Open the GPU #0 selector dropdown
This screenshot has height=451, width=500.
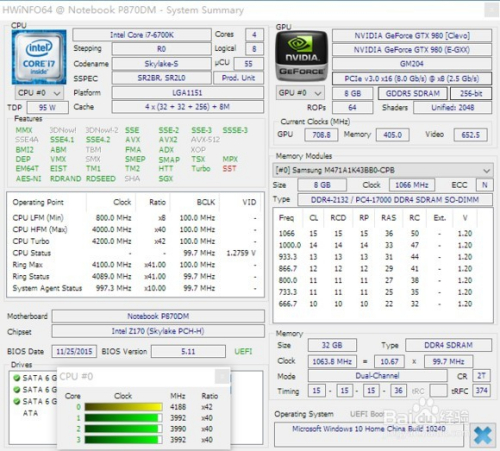[x=300, y=93]
